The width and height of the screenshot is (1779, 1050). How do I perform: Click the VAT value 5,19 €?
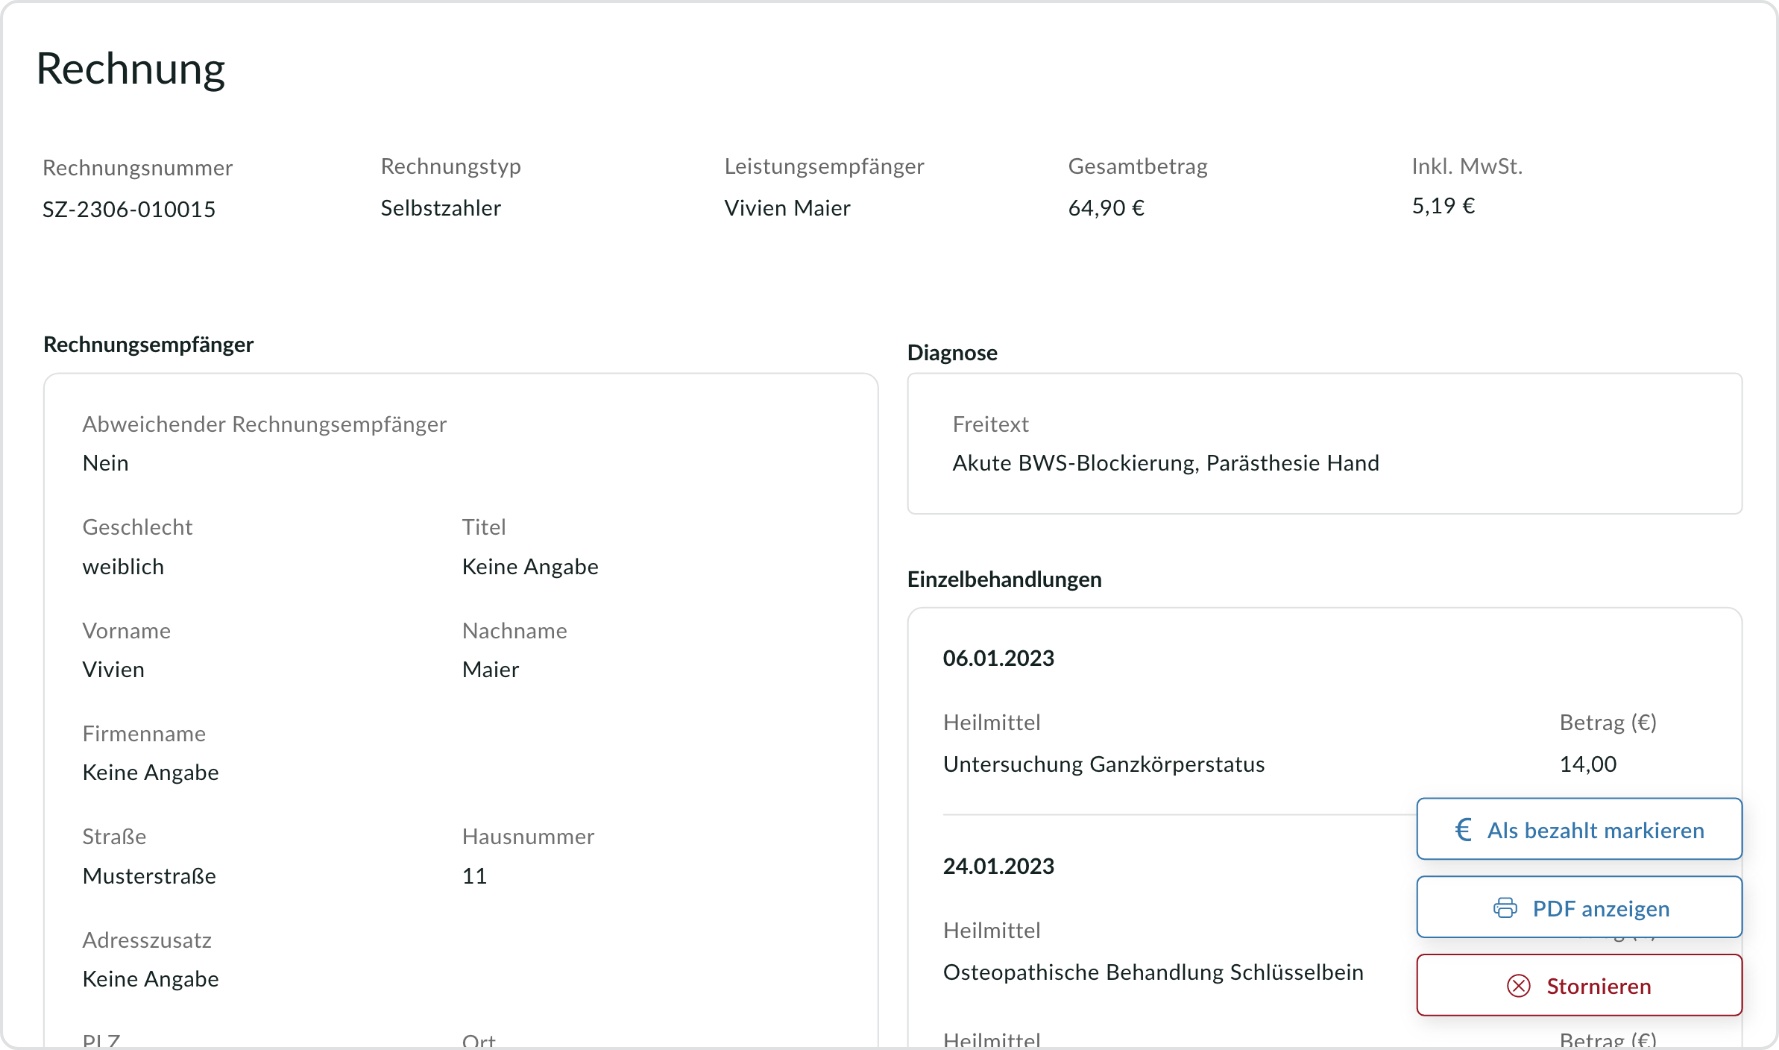pyautogui.click(x=1443, y=206)
